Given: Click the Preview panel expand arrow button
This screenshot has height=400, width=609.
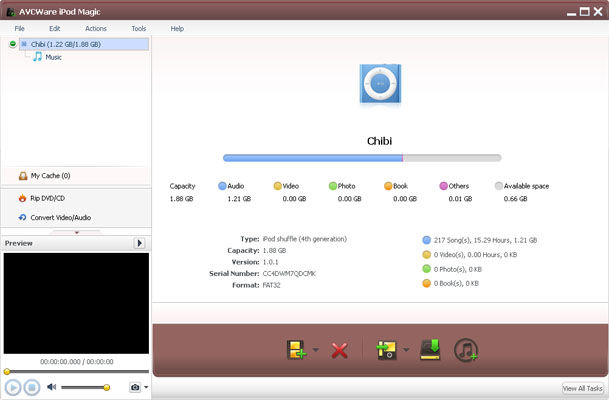Looking at the screenshot, I should [139, 243].
